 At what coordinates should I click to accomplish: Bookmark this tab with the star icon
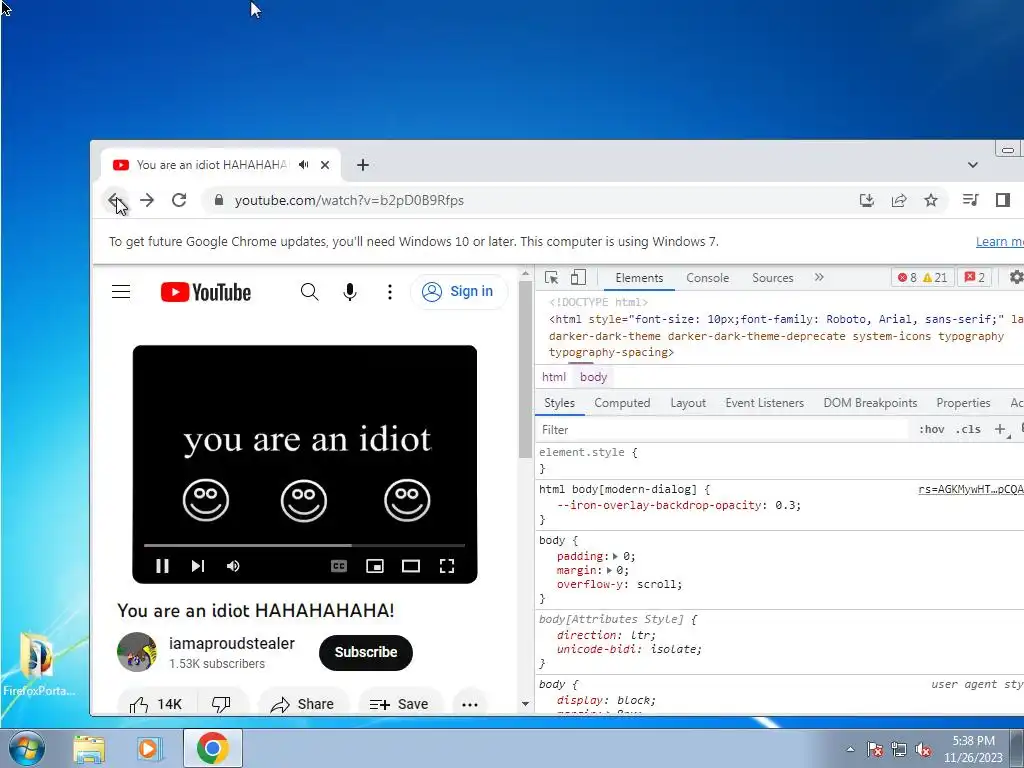[931, 200]
